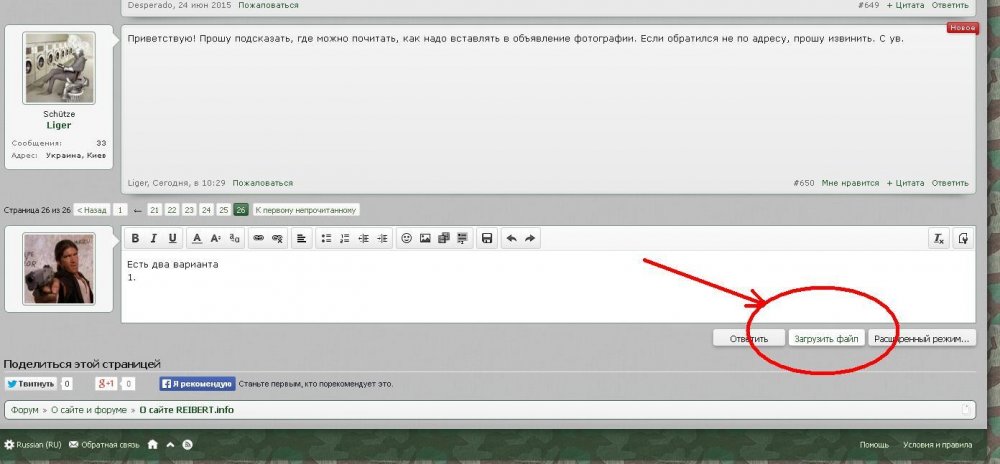Go to page 21 of thread
The image size is (1000, 464).
coord(154,210)
